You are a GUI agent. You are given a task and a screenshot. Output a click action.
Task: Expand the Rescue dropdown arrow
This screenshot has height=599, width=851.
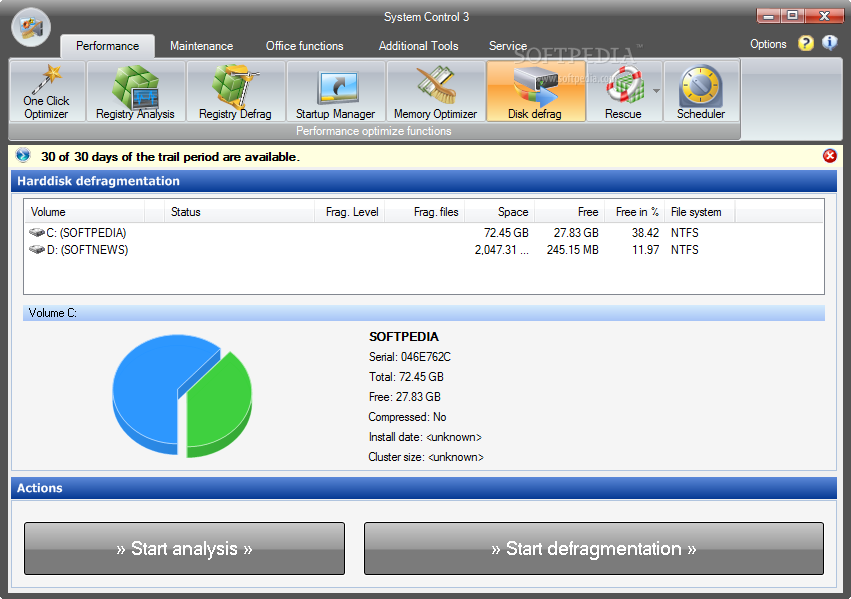click(x=656, y=91)
